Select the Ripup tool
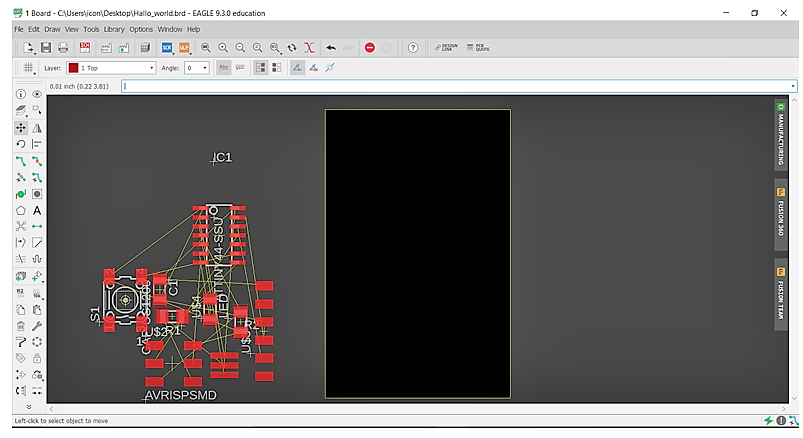 (37, 161)
